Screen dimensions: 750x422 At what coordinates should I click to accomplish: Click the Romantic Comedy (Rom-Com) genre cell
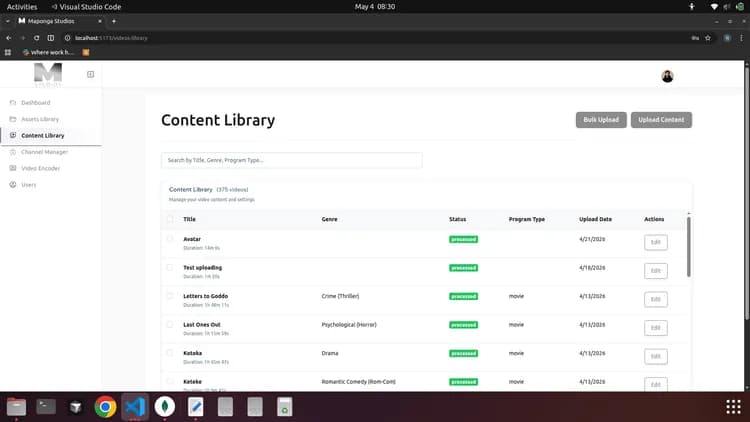pos(358,382)
